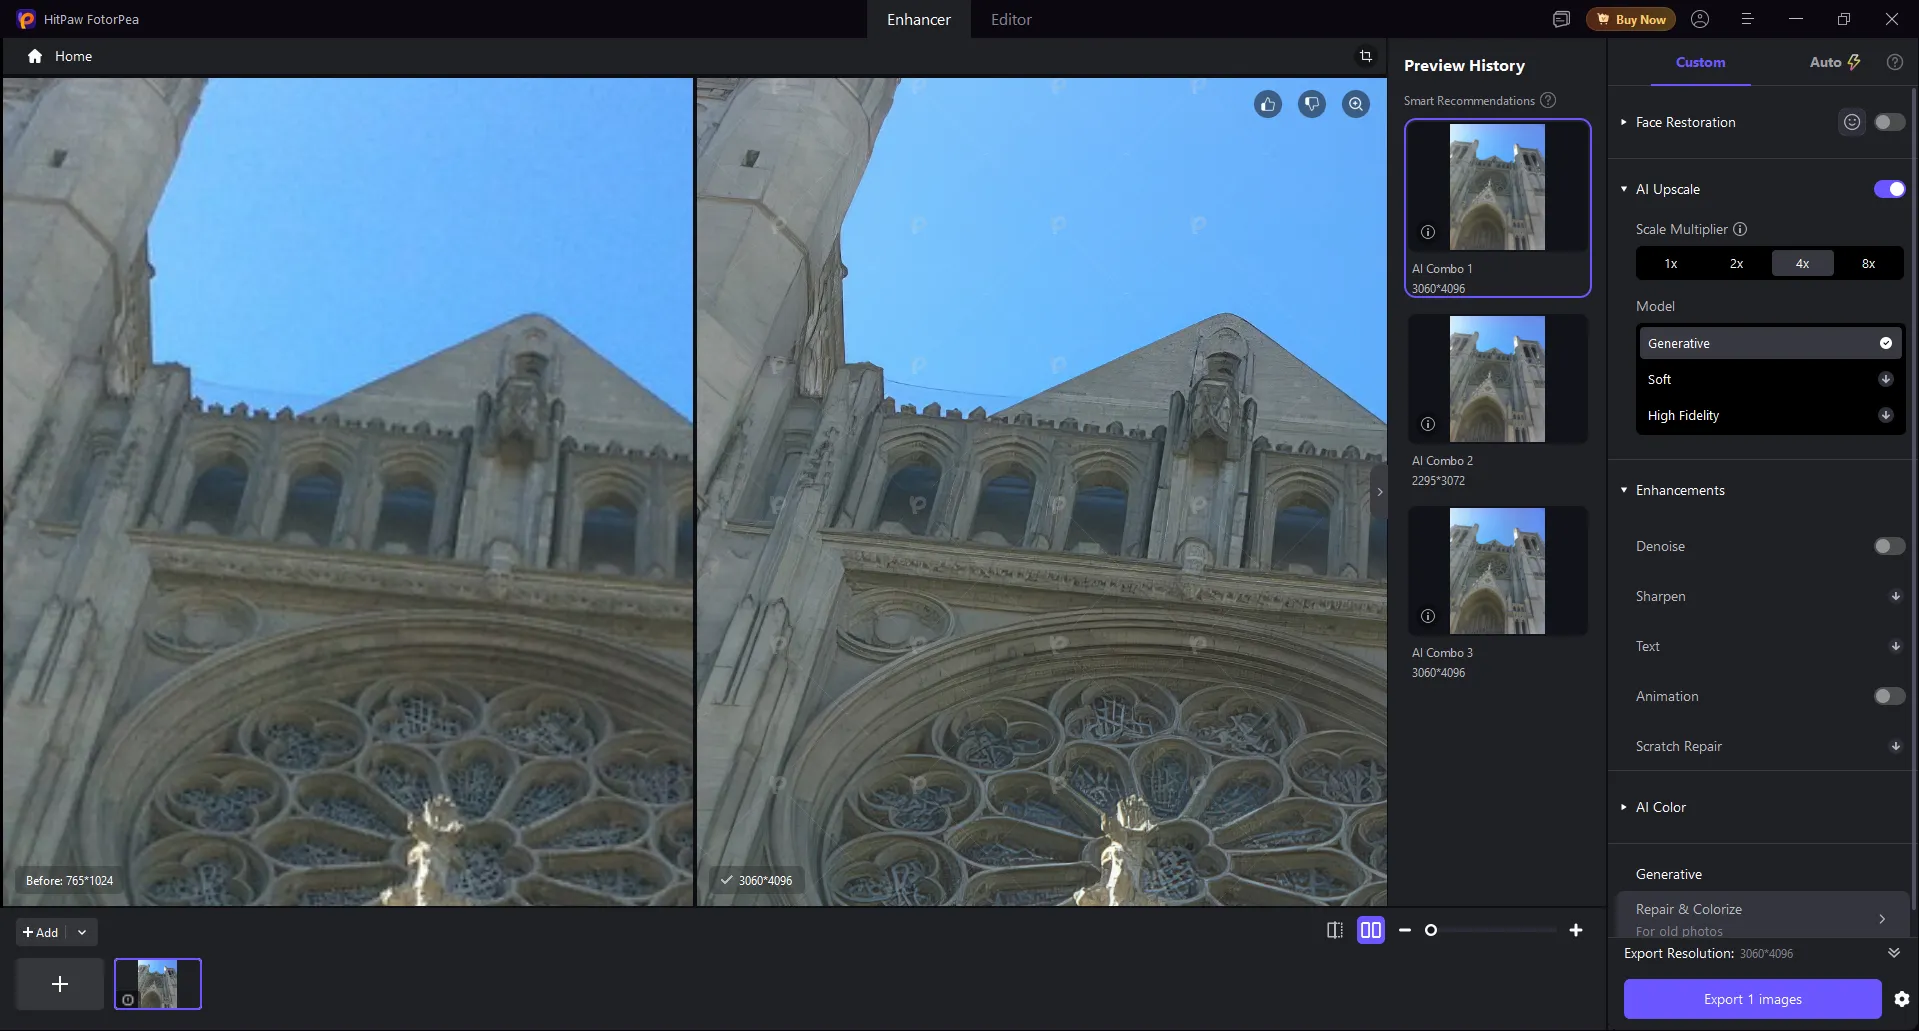
Task: Open the Auto tab
Action: tap(1834, 62)
